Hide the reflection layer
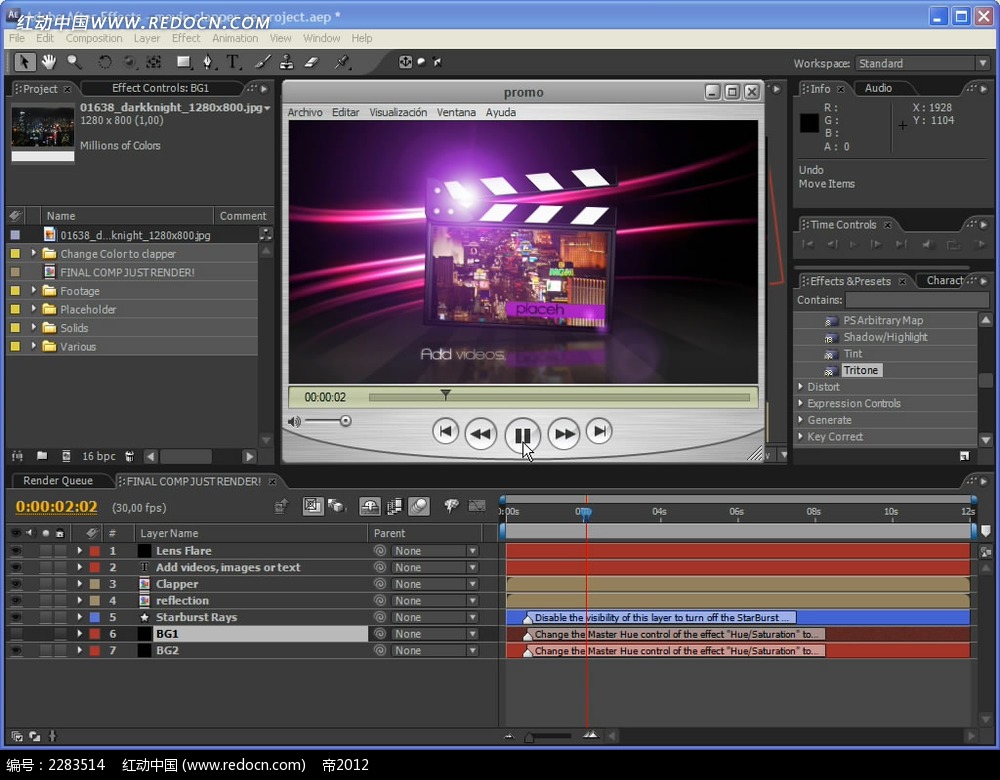Screen dimensions: 1000x780 click(16, 600)
